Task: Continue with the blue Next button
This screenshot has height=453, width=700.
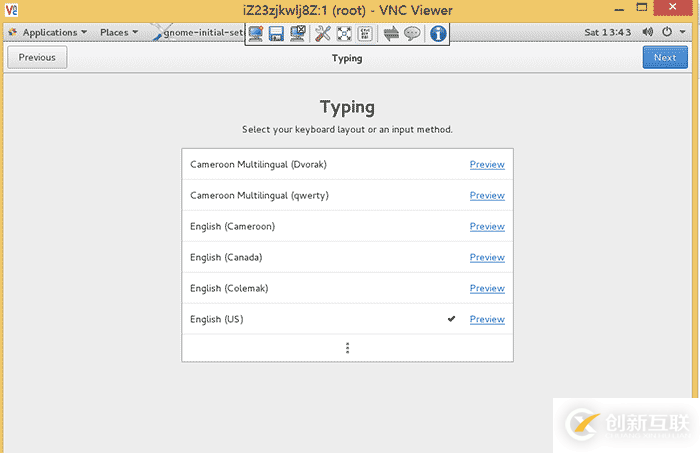Action: pyautogui.click(x=665, y=58)
